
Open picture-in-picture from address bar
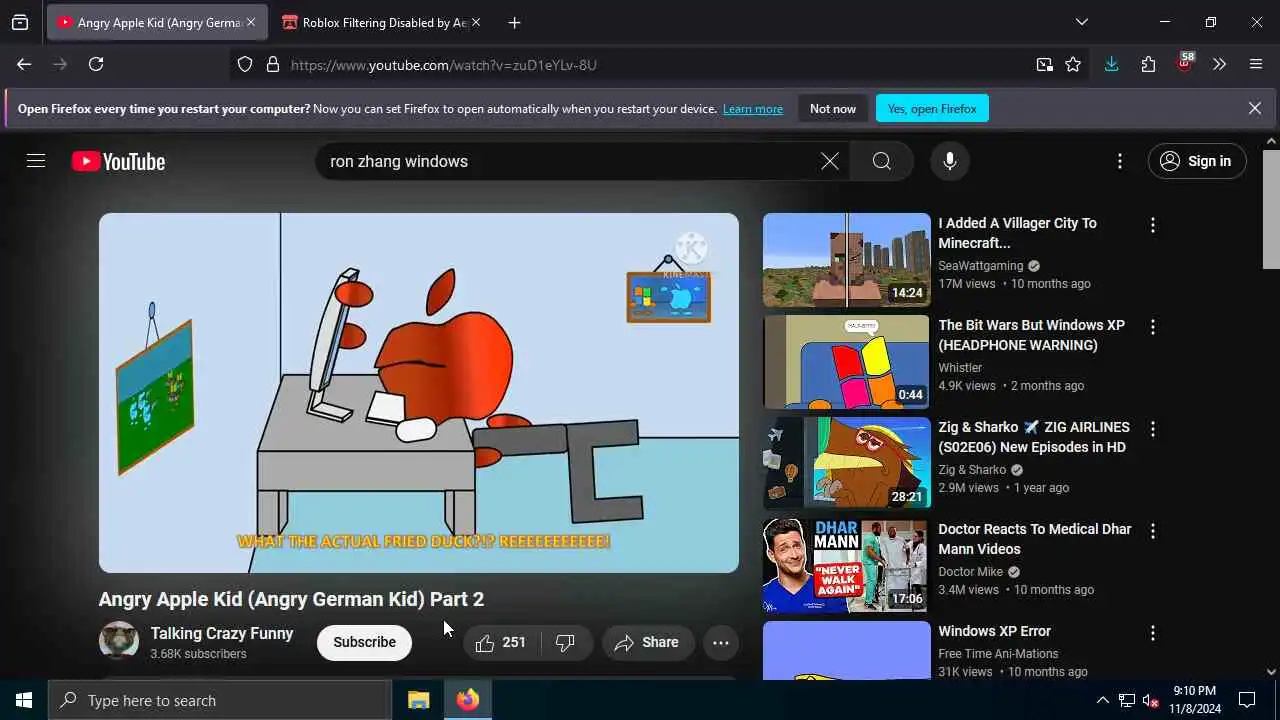[x=1044, y=65]
